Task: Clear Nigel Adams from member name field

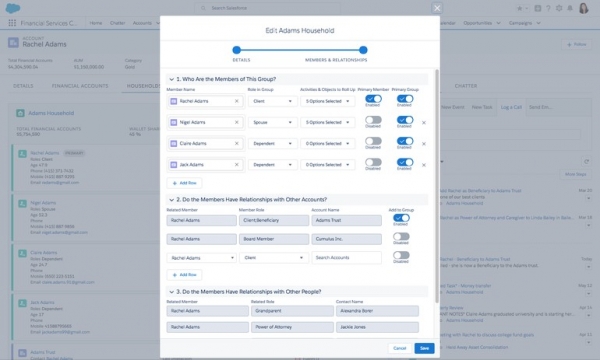Action: point(236,122)
